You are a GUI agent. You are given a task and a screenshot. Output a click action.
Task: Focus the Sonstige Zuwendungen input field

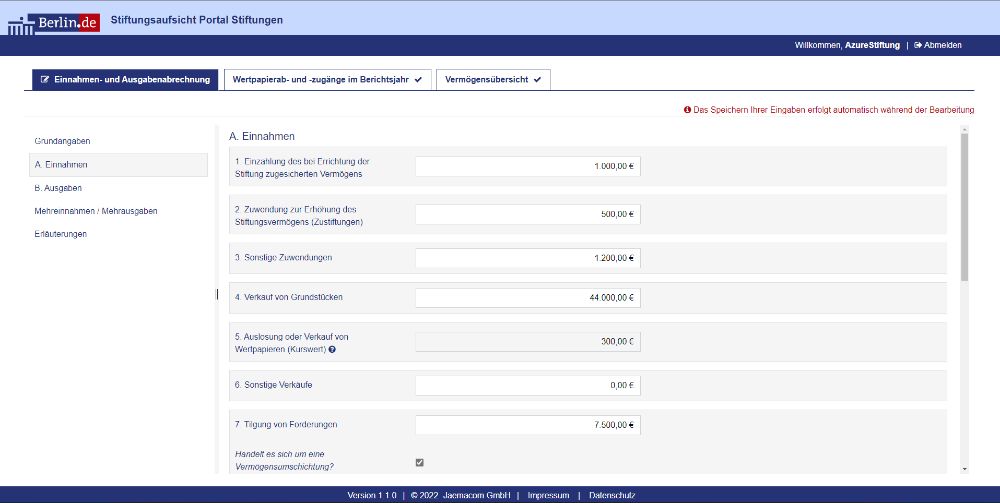point(527,258)
